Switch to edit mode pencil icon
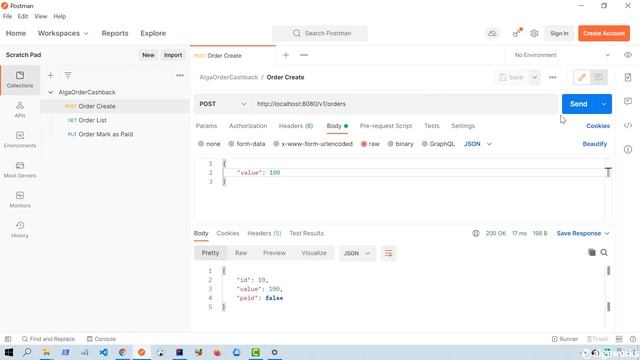This screenshot has height=360, width=640. [582, 77]
